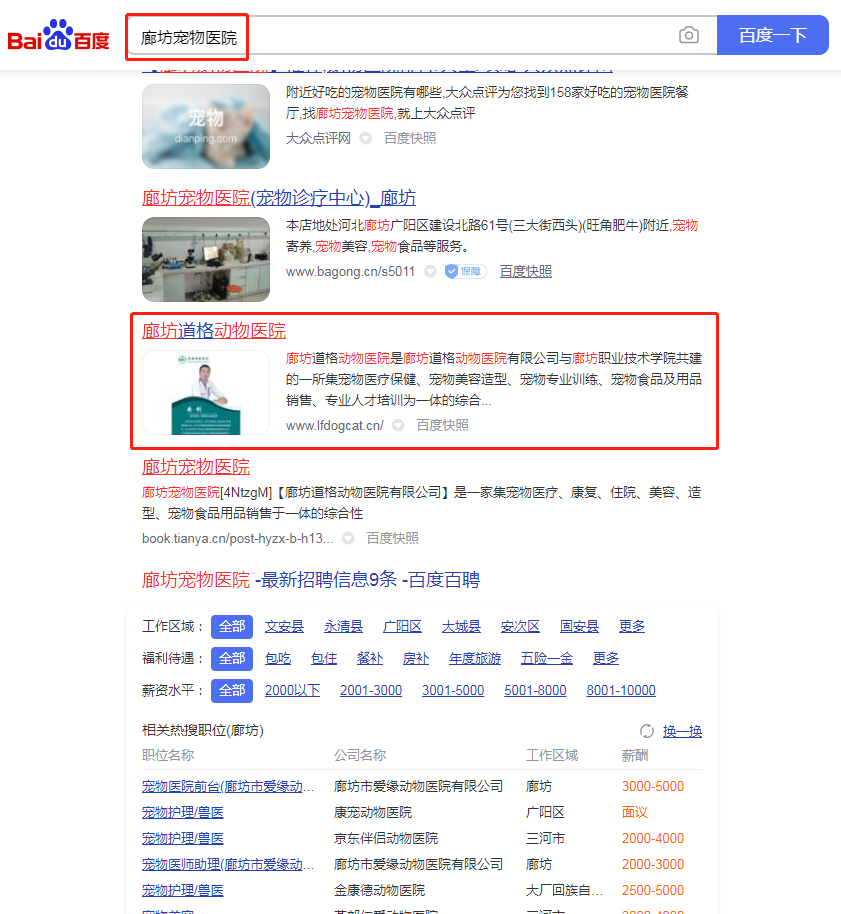
Task: Open 百度快照 for the lfdogcat.cn result
Action: click(x=442, y=426)
